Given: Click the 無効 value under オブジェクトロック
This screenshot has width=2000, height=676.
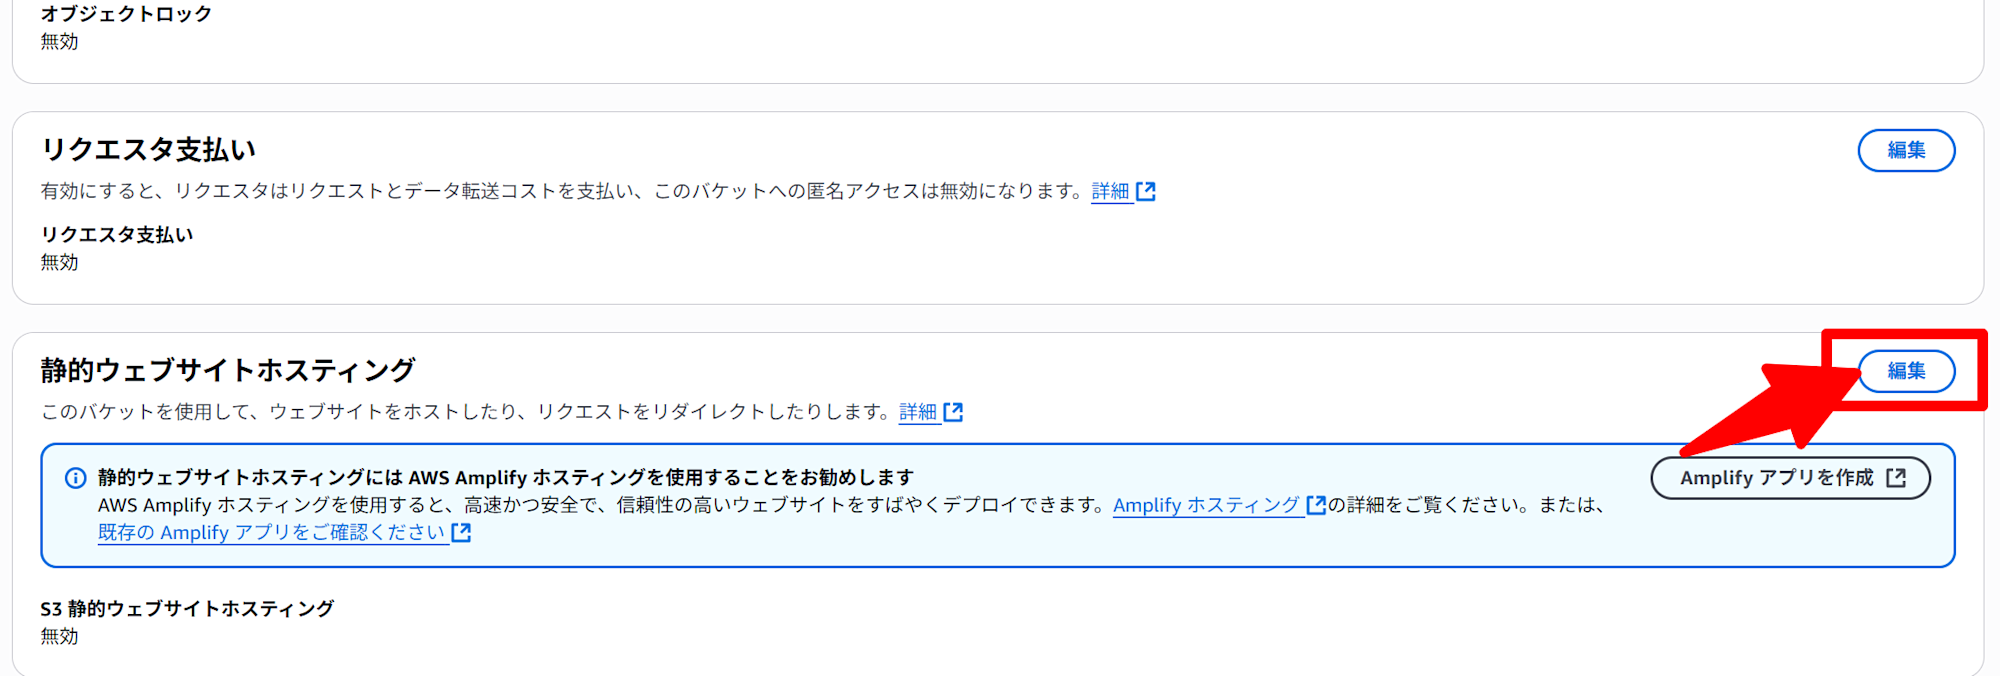Looking at the screenshot, I should (59, 42).
